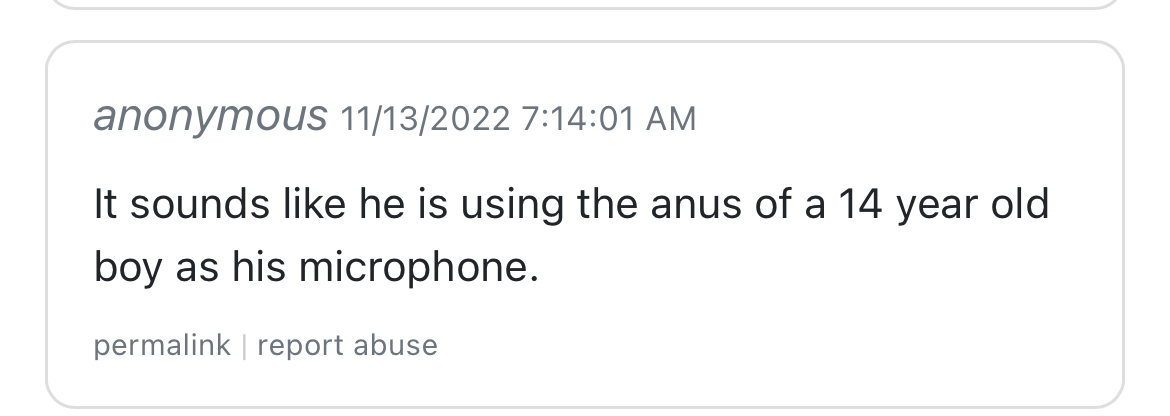Click the date 11/13/2022 in the comment header

click(x=425, y=119)
